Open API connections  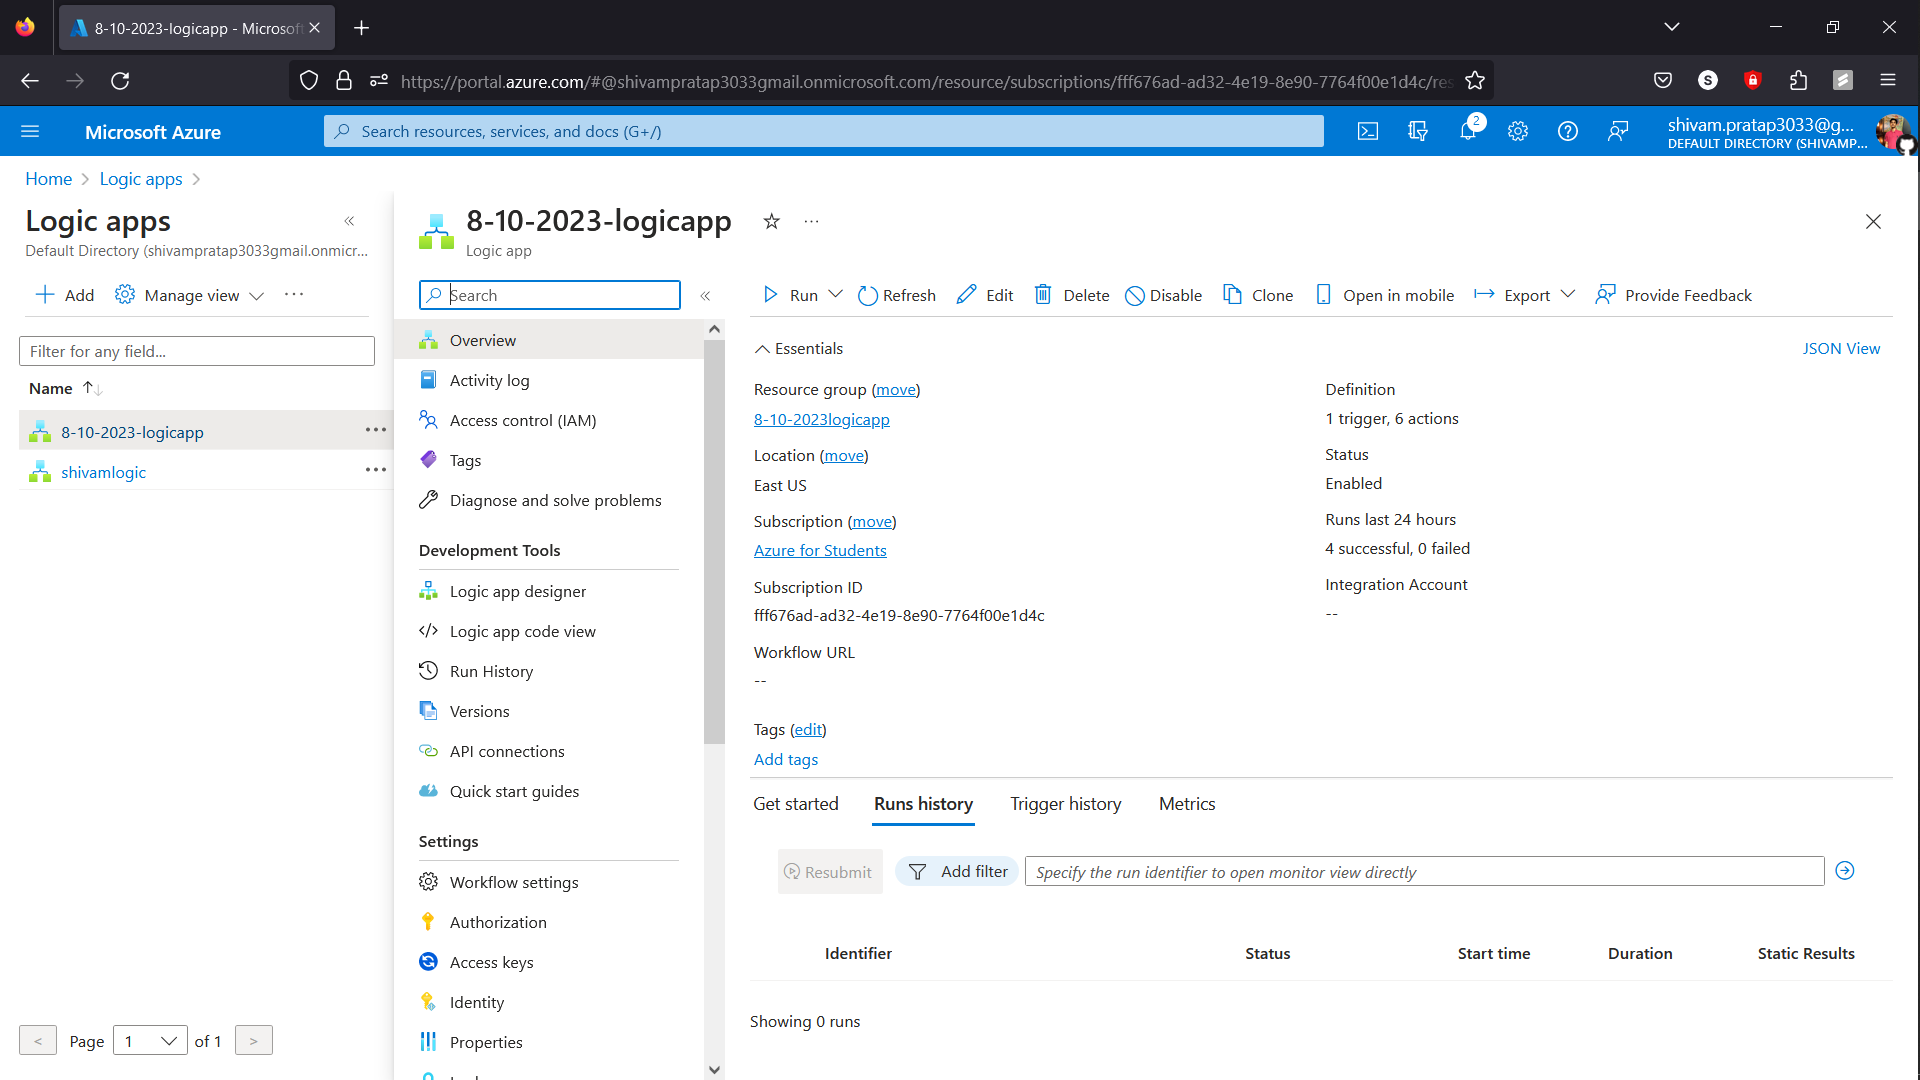506,751
